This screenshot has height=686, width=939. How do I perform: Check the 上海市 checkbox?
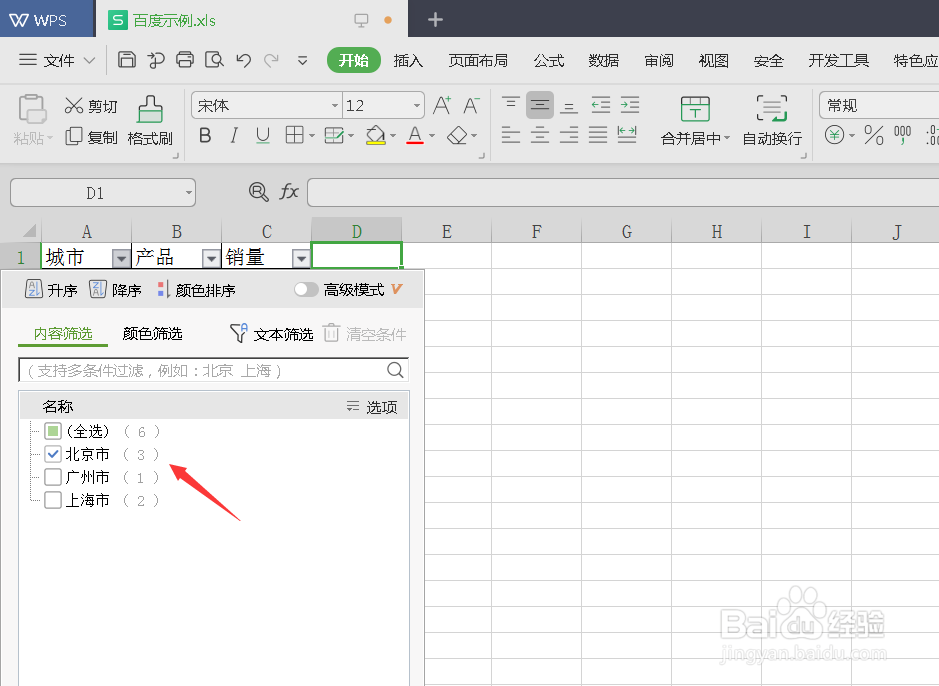click(53, 500)
